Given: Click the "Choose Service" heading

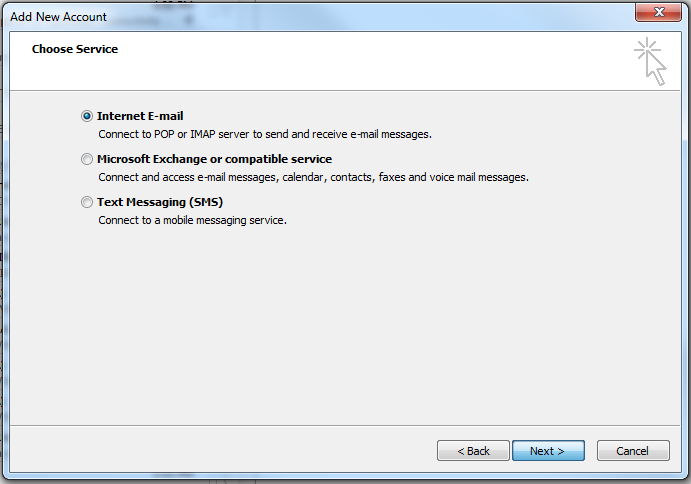Looking at the screenshot, I should click(x=75, y=49).
